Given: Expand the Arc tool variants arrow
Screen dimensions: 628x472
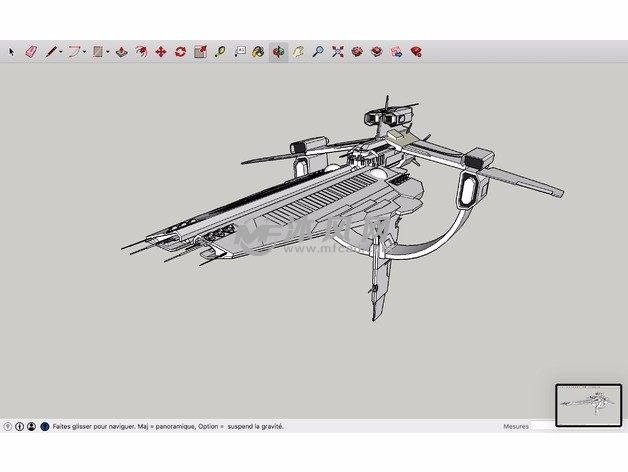Looking at the screenshot, I should pyautogui.click(x=85, y=51).
